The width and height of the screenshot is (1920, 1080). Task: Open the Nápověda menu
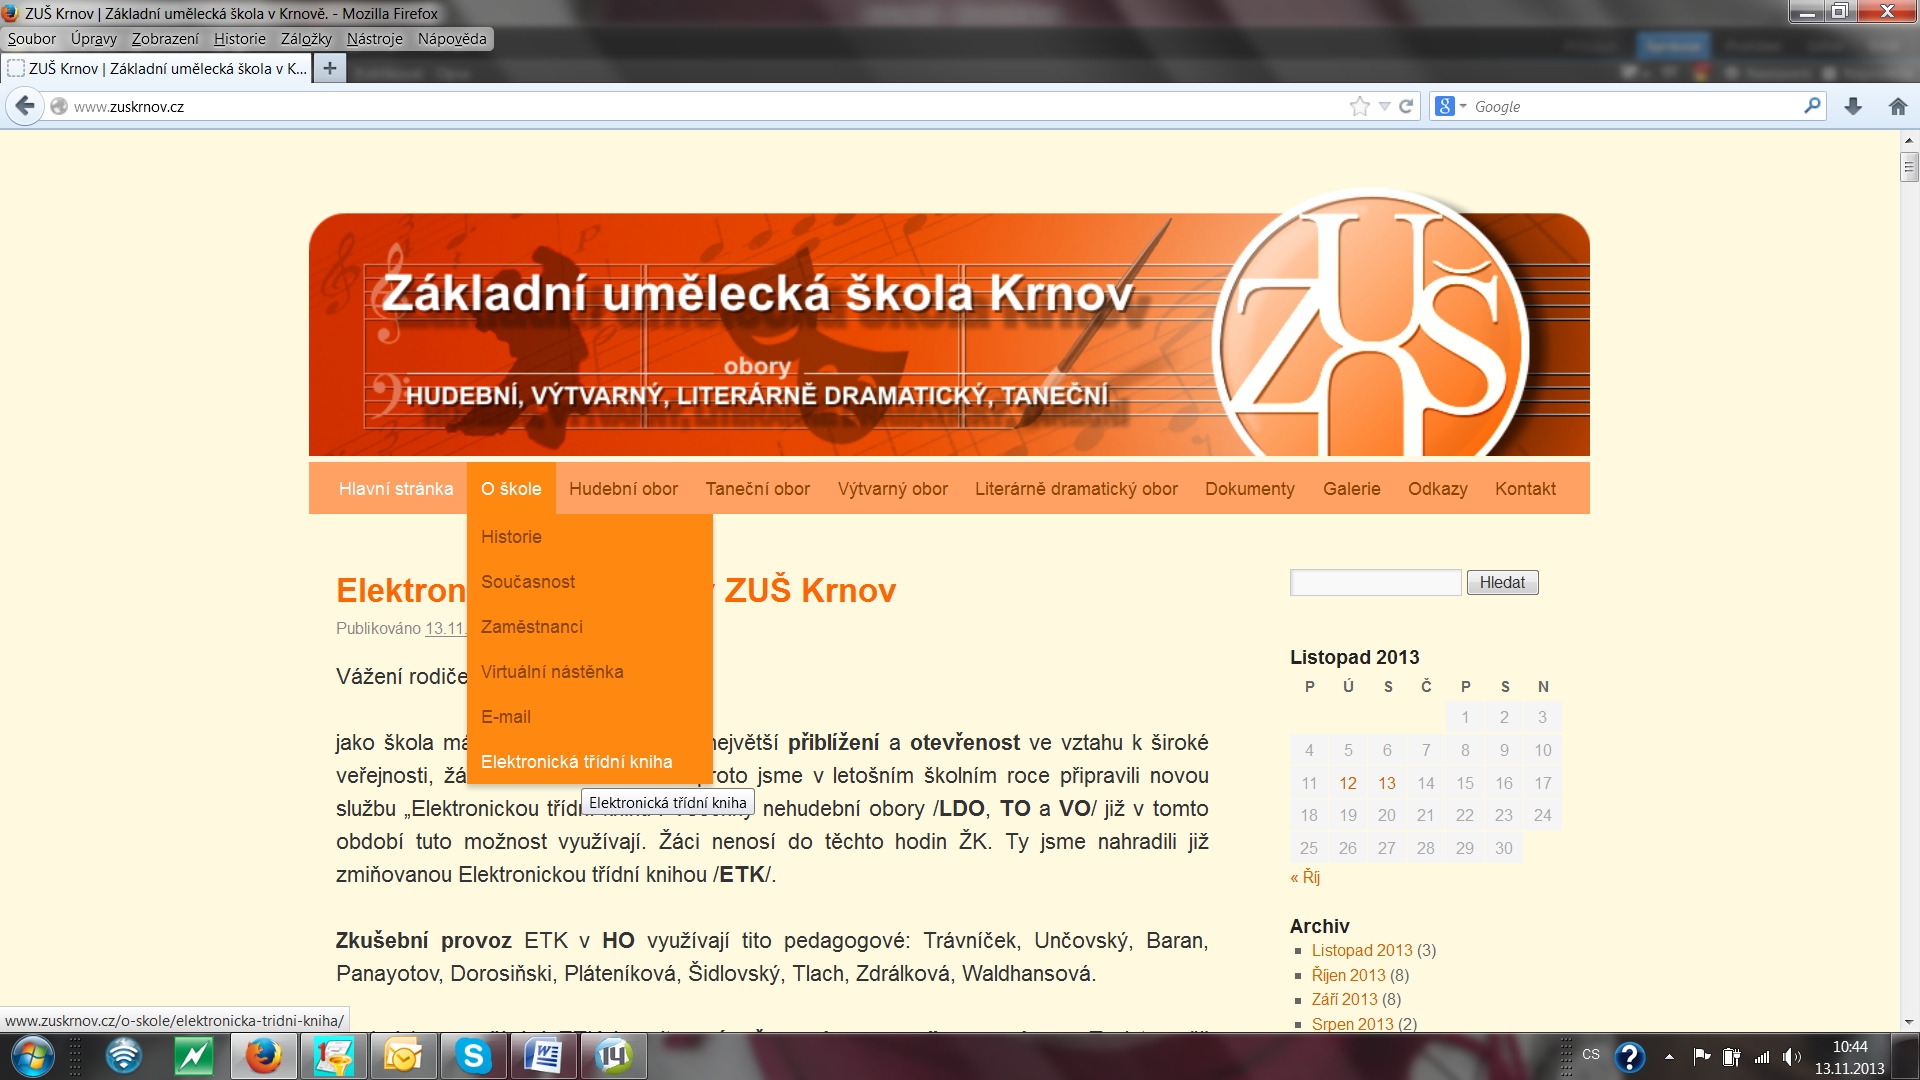(452, 39)
